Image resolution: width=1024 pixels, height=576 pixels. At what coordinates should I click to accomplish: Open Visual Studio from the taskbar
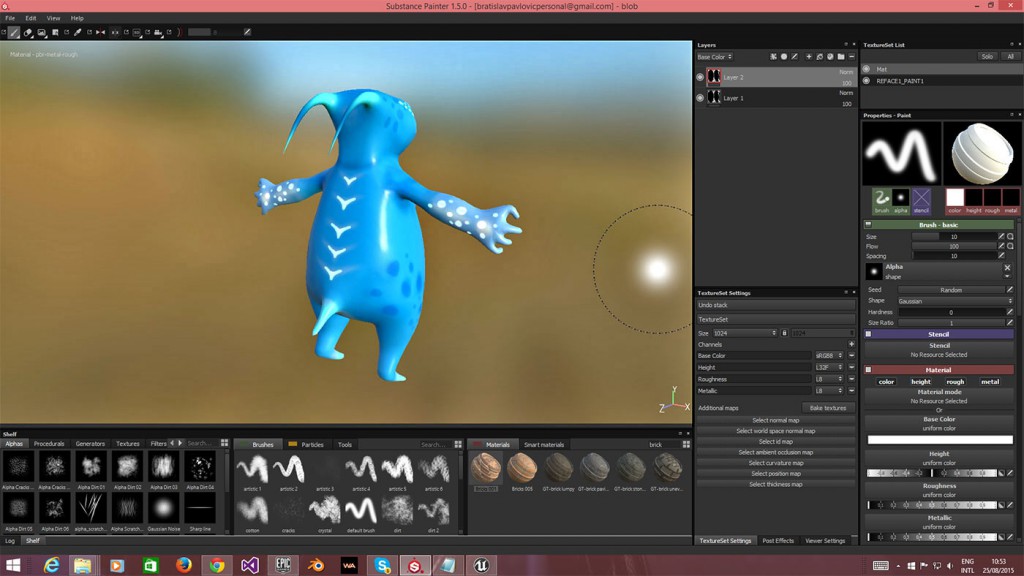(249, 565)
